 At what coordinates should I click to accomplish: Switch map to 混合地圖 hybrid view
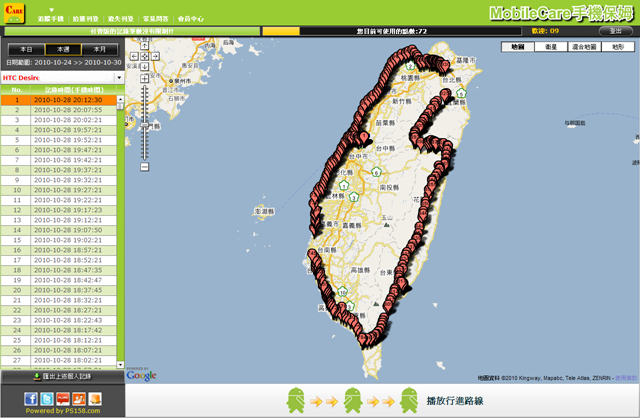point(584,47)
